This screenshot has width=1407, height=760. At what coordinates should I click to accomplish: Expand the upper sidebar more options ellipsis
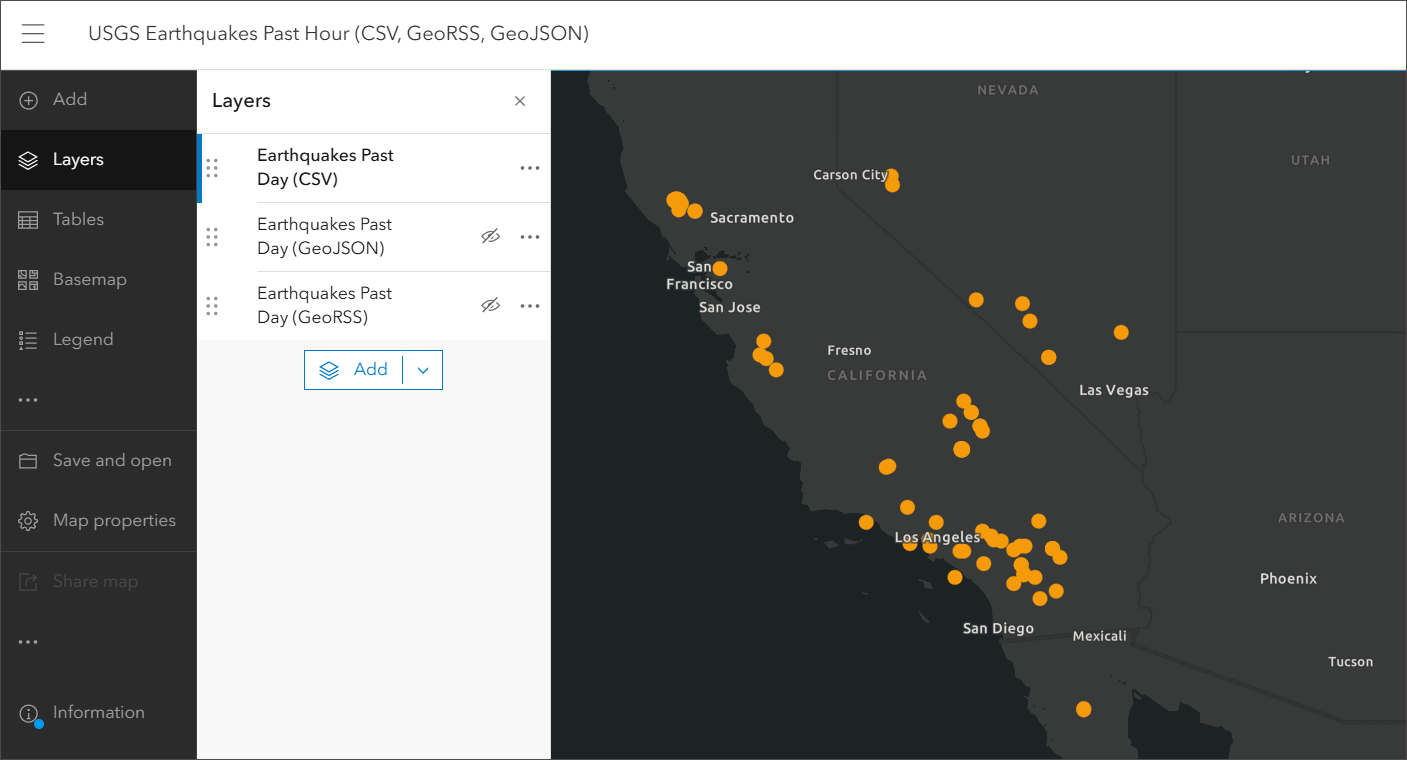[29, 400]
